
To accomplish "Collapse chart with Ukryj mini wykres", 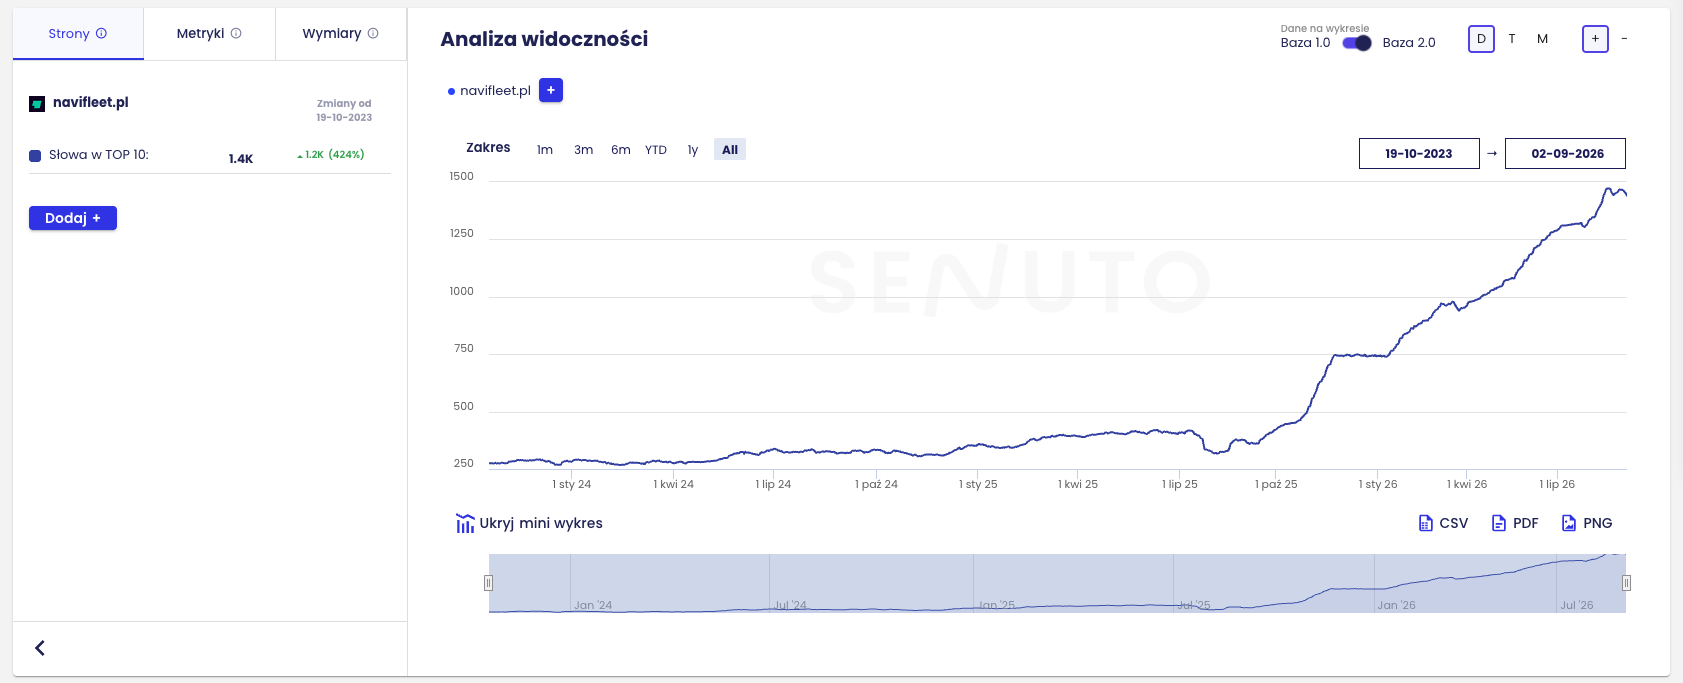I will click(541, 523).
